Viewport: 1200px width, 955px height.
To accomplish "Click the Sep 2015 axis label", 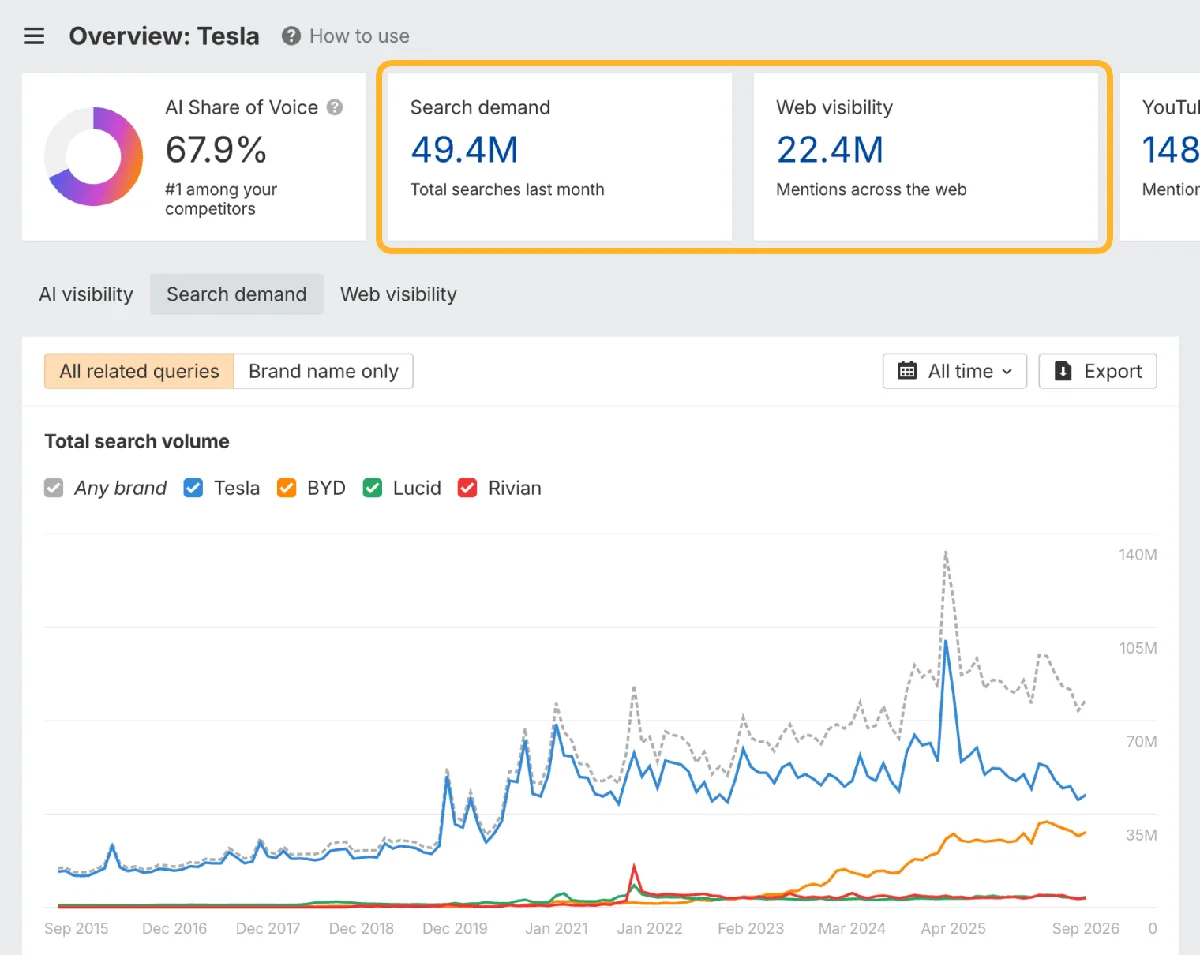I will 77,928.
